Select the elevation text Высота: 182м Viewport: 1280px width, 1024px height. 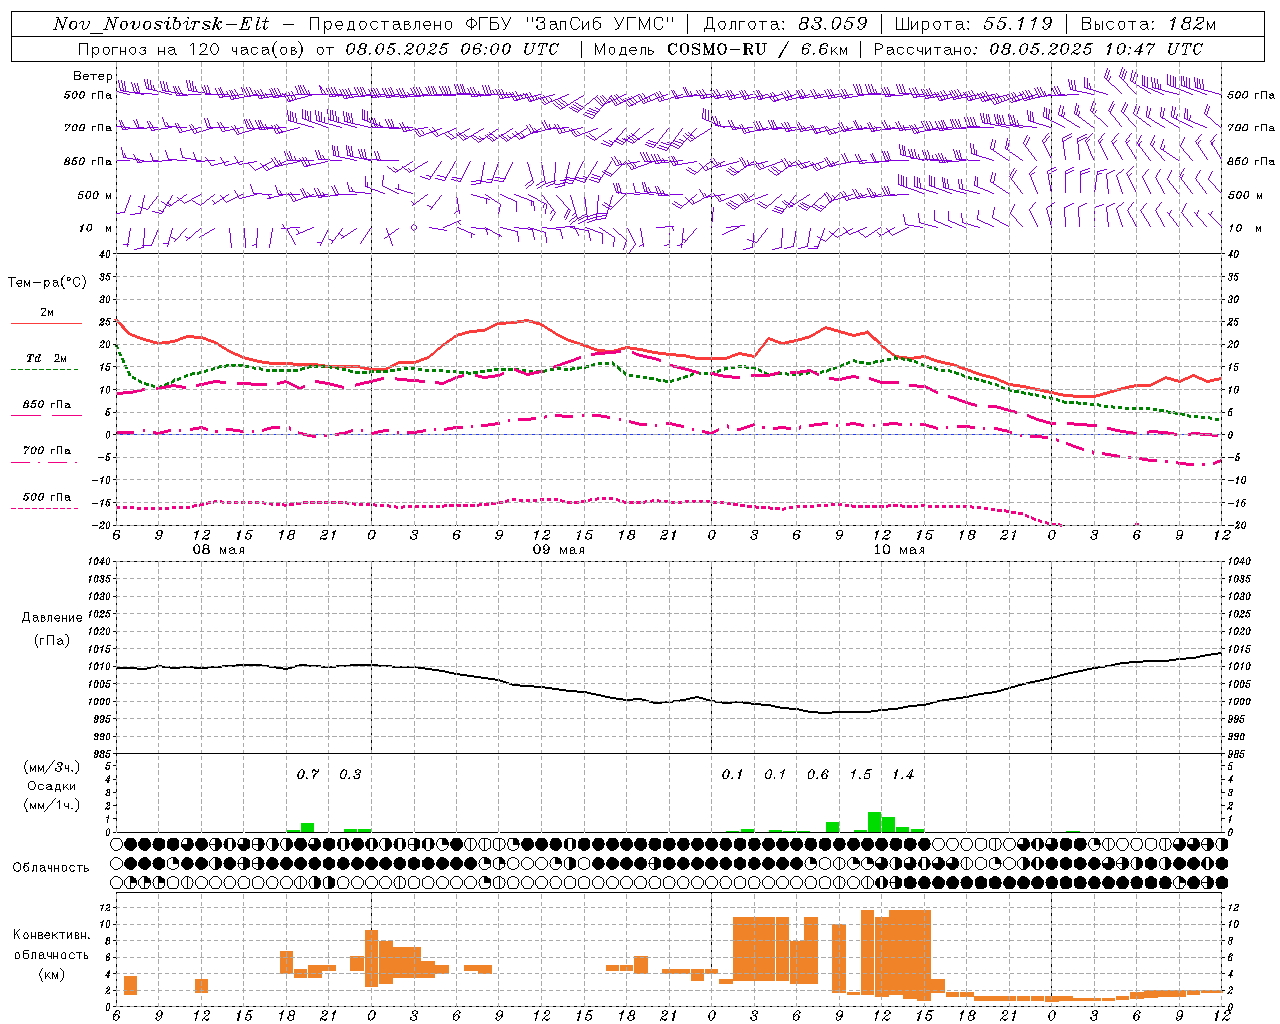(1148, 24)
